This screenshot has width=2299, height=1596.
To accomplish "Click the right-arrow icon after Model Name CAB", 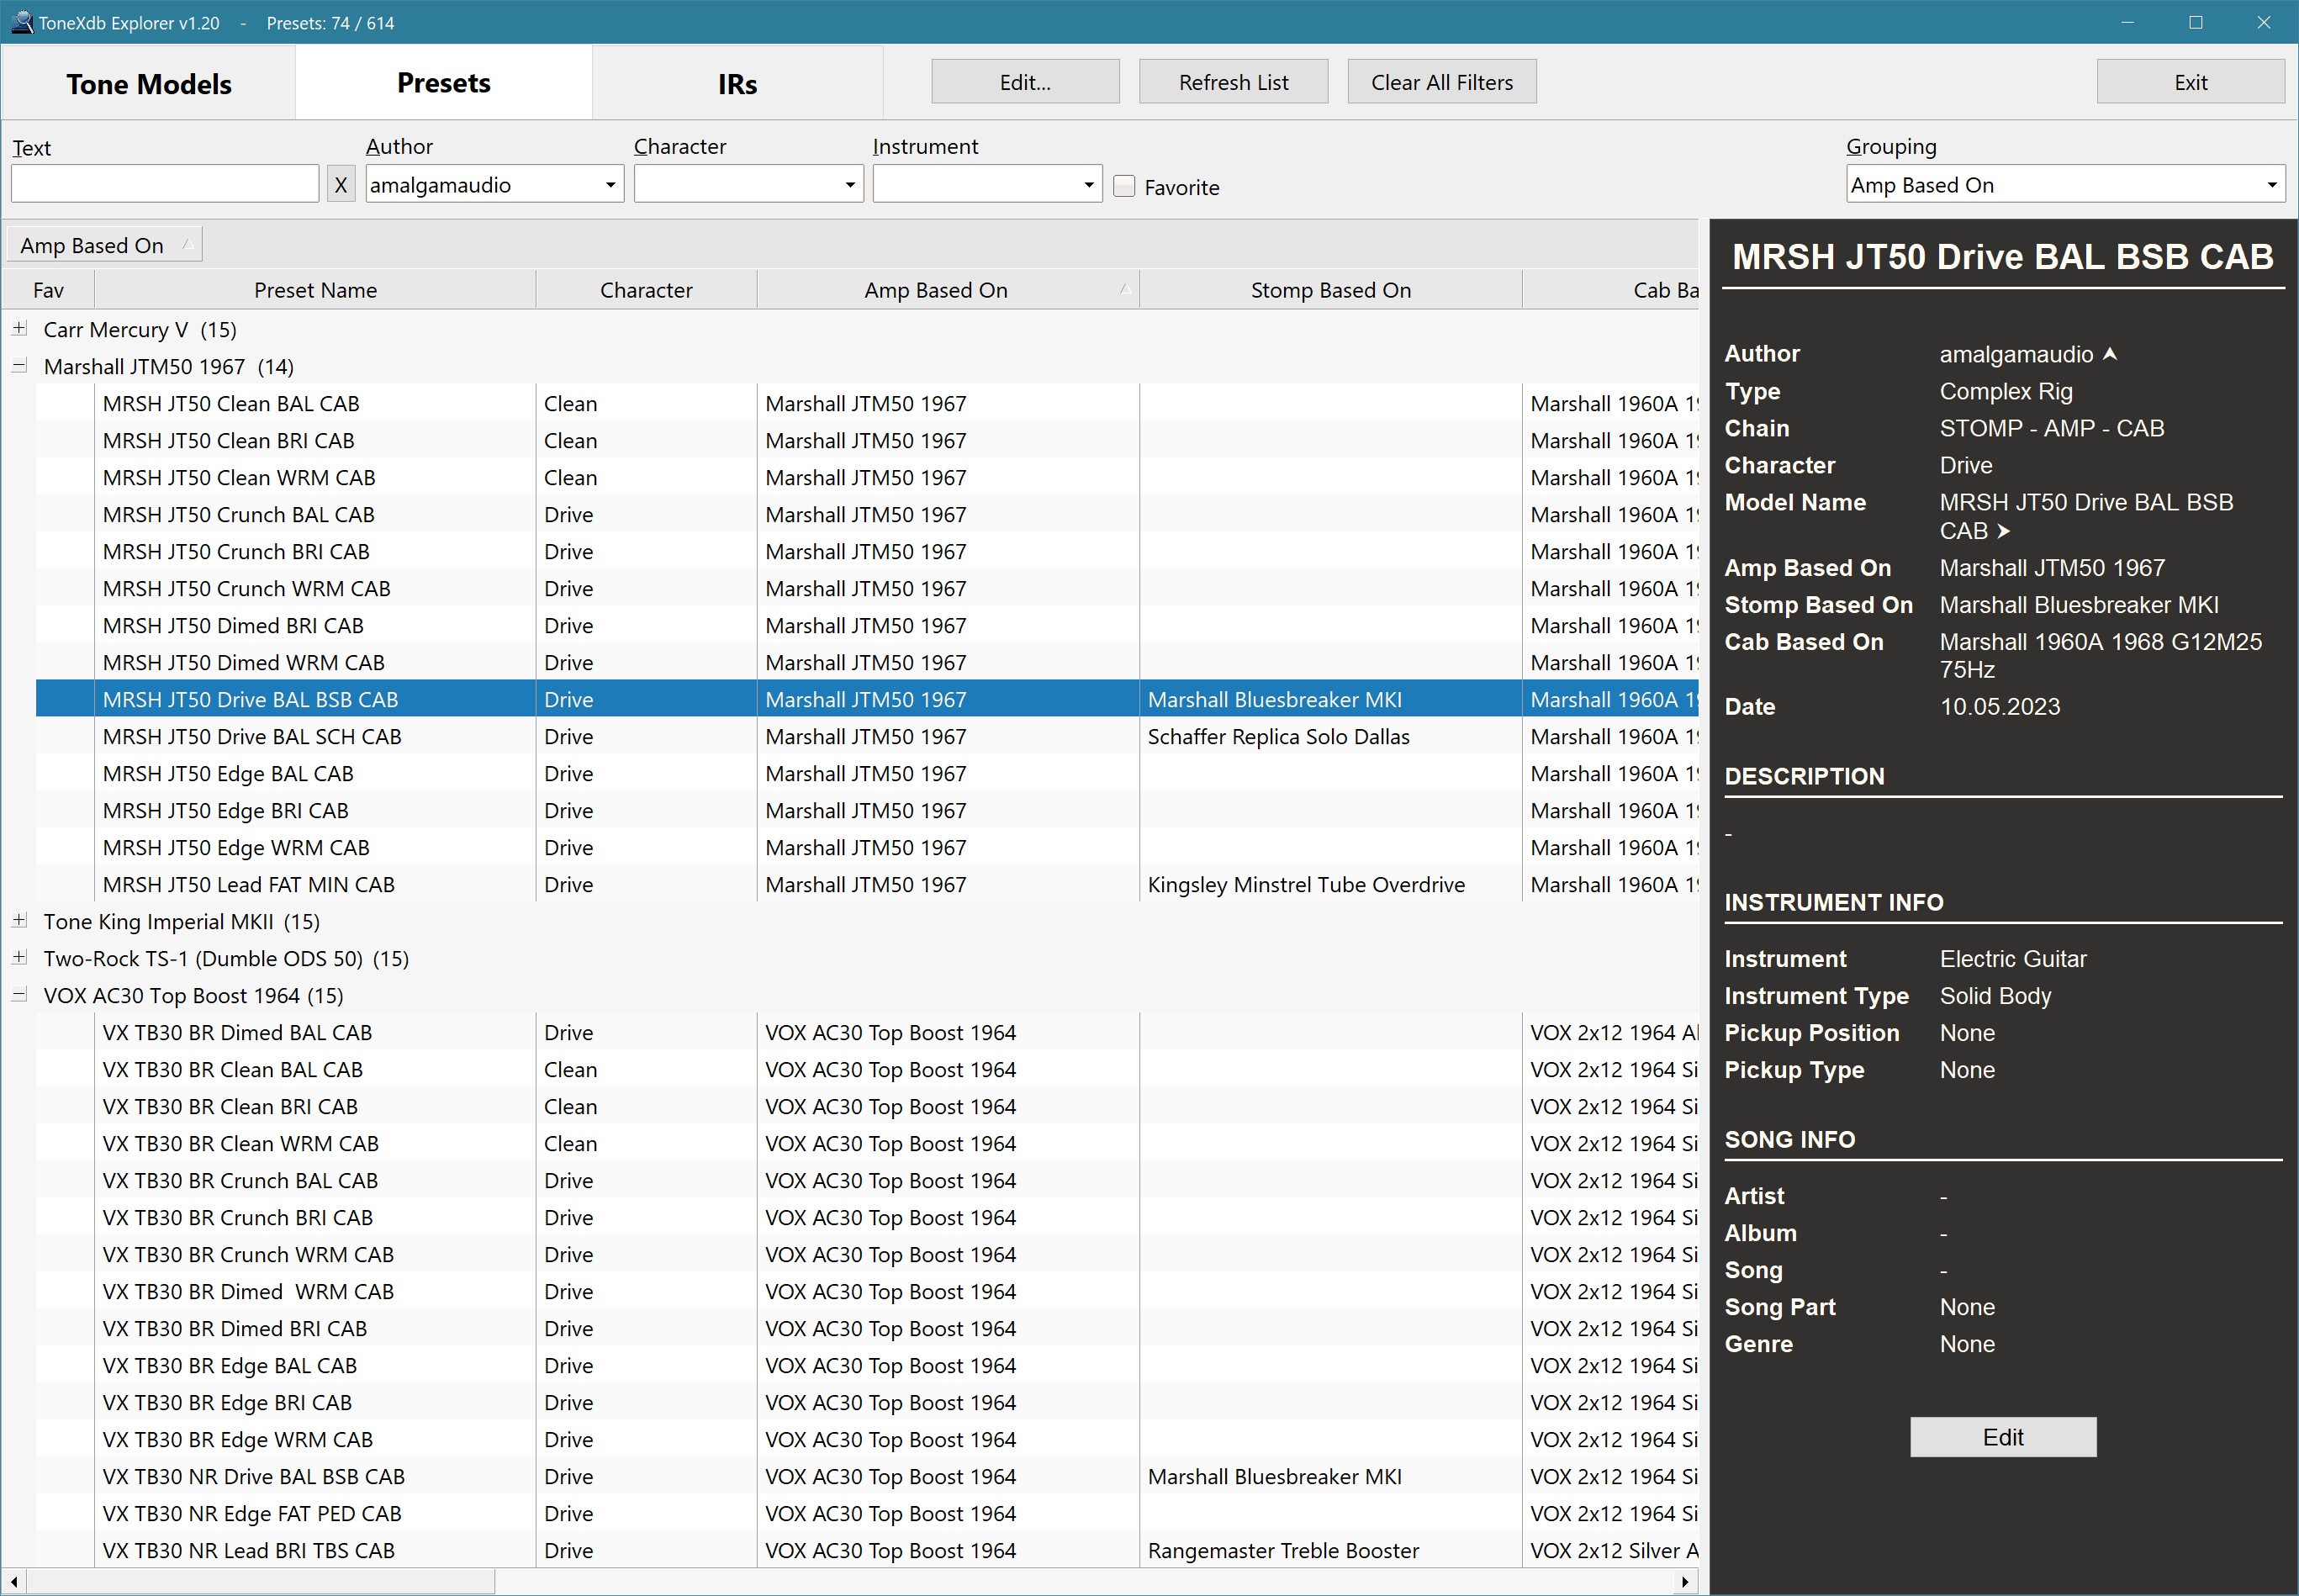I will [2003, 531].
